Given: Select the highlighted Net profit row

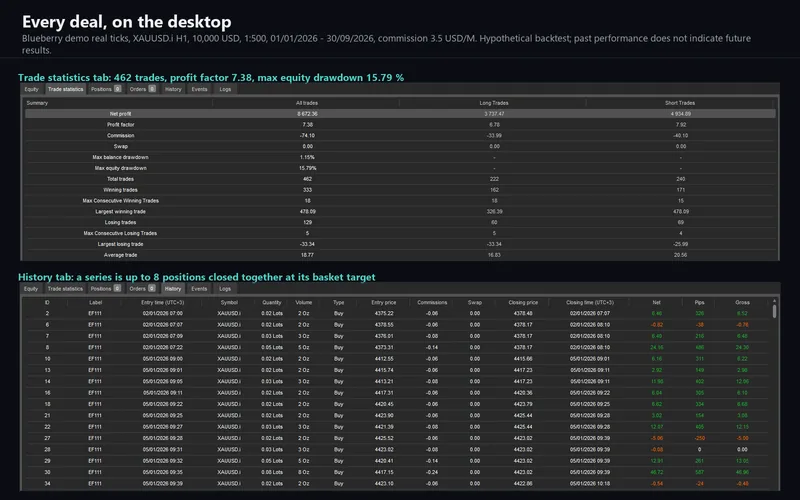Looking at the screenshot, I should pyautogui.click(x=400, y=114).
